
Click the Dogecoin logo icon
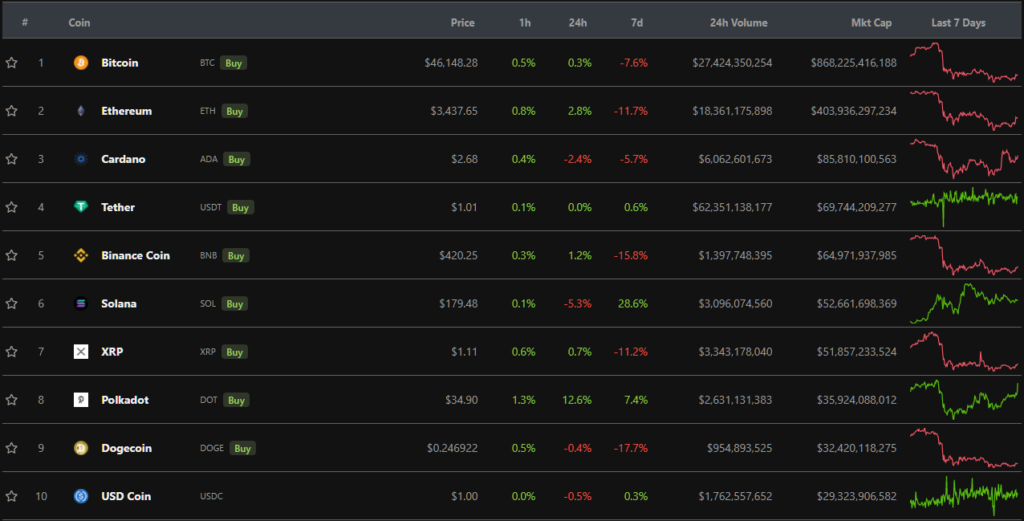(x=81, y=448)
